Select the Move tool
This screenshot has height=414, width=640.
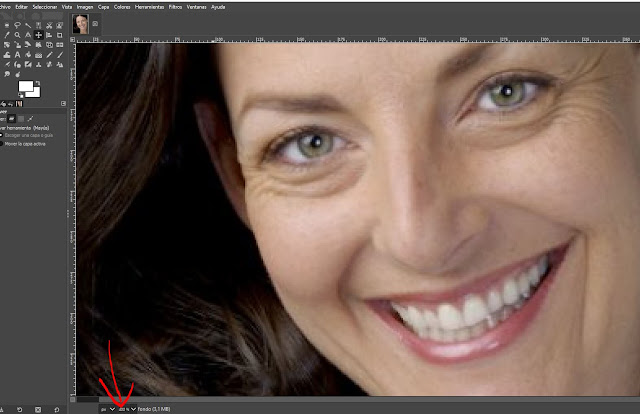coord(38,35)
